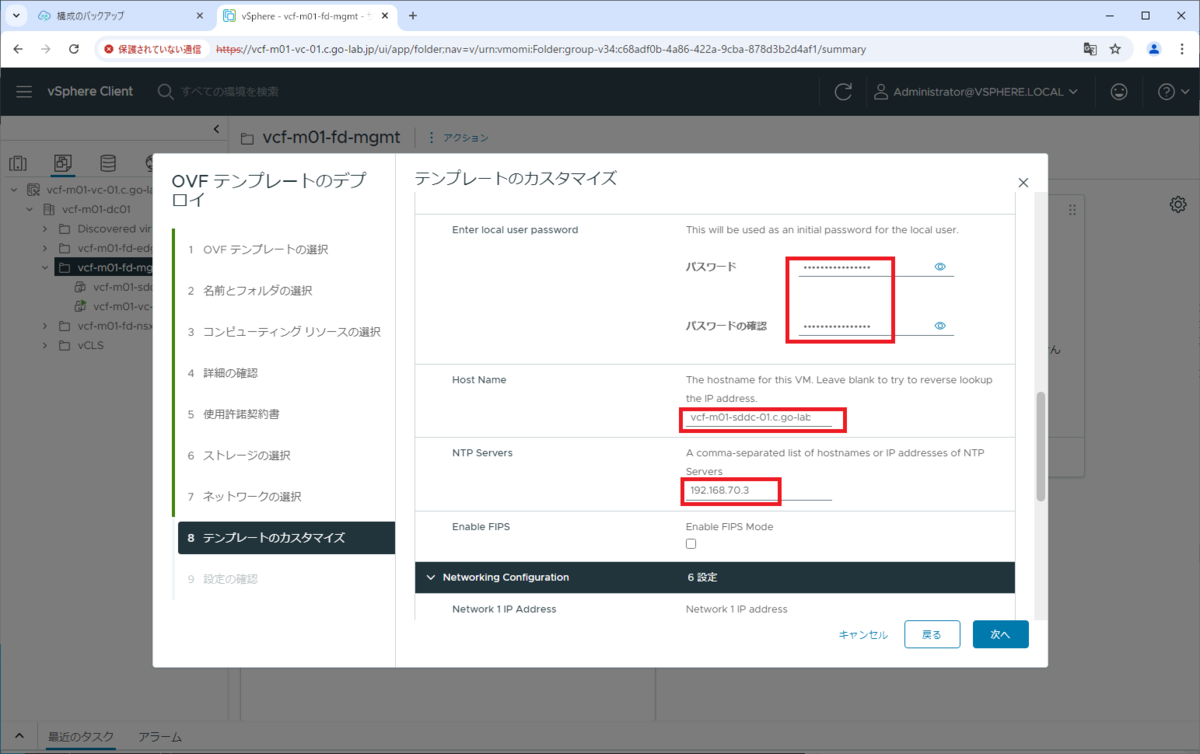Image resolution: width=1200 pixels, height=754 pixels.
Task: Select the VMs and Templates inventory icon
Action: pyautogui.click(x=62, y=163)
